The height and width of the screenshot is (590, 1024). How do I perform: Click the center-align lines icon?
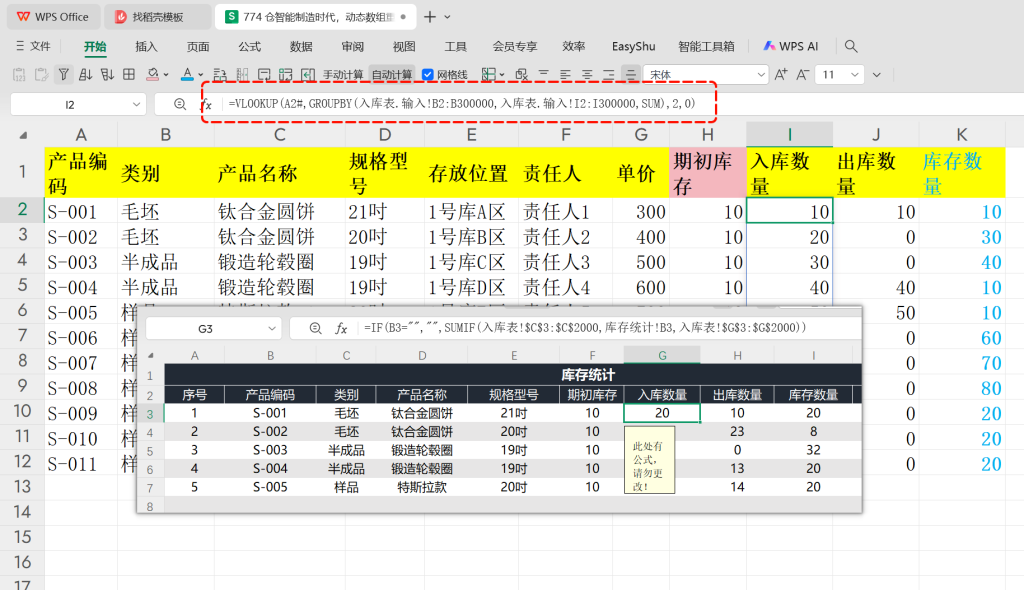(x=587, y=74)
